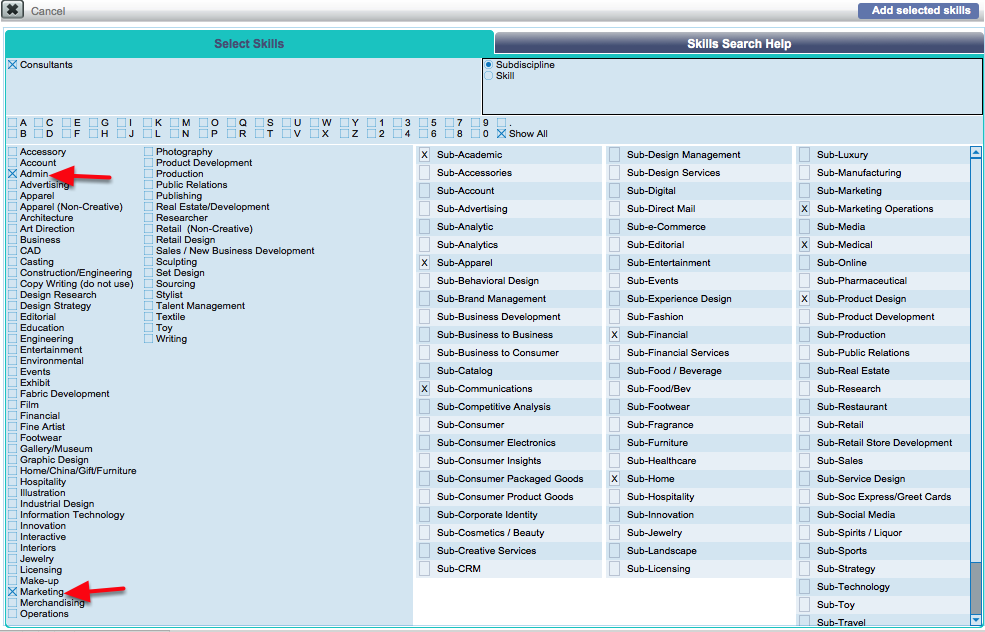Uncheck the Sub-Communications checkbox
985x632 pixels.
(x=425, y=389)
